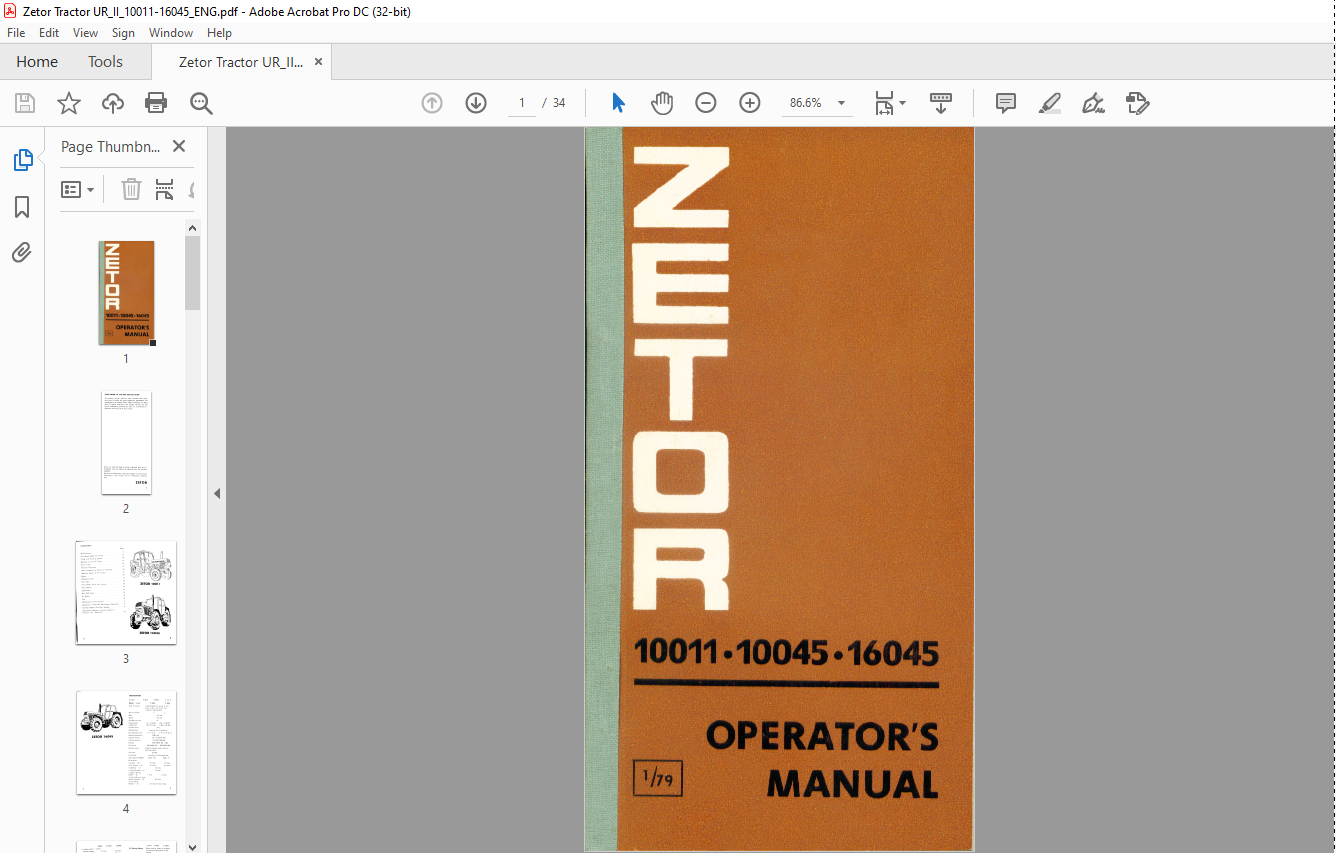
Task: Select page 3 thumbnail with tractor drawings
Action: (126, 593)
